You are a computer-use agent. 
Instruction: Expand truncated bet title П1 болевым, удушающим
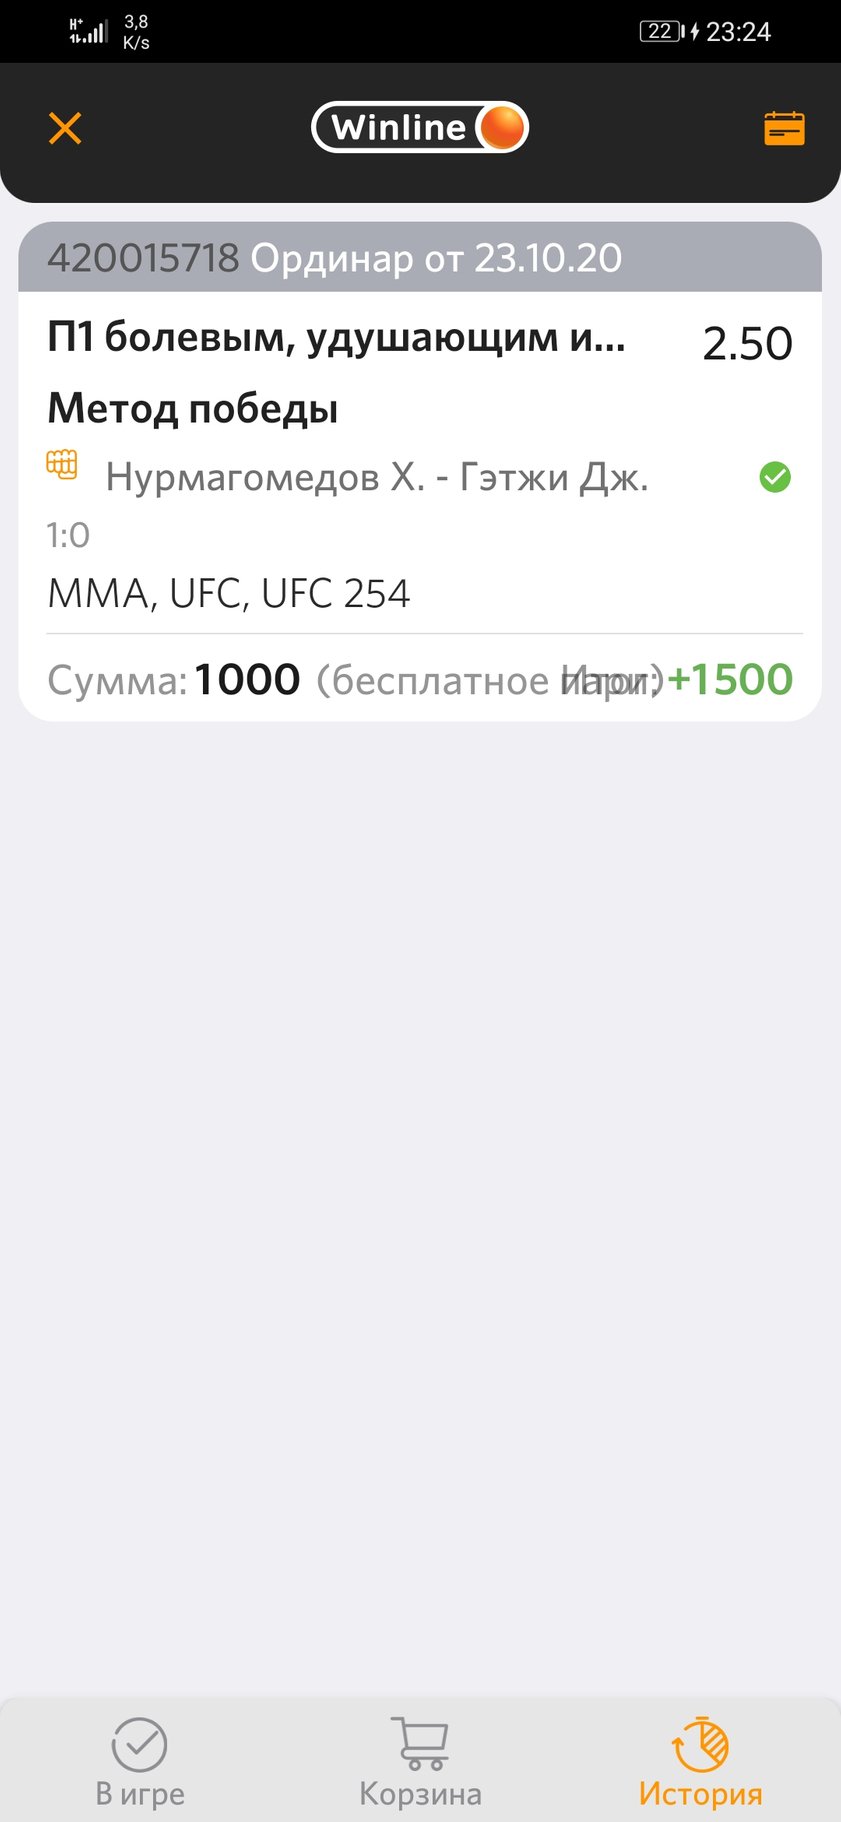coord(336,338)
